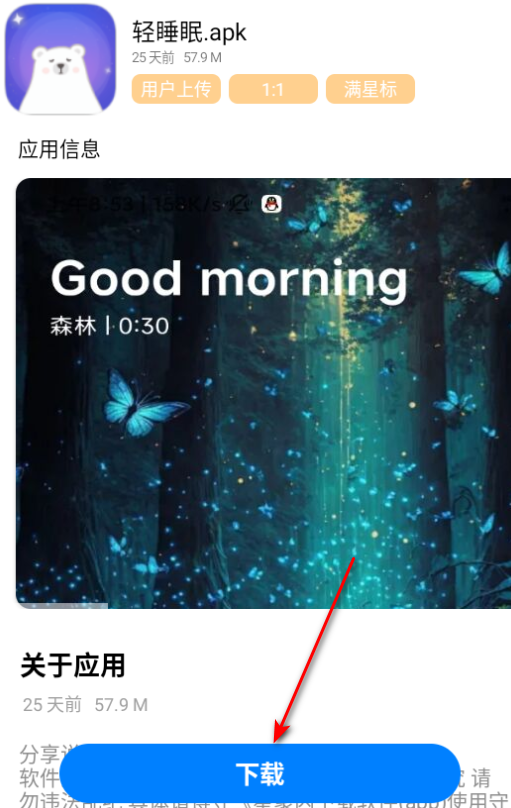
Task: Click the 关于应用 section heading
Action: click(73, 665)
